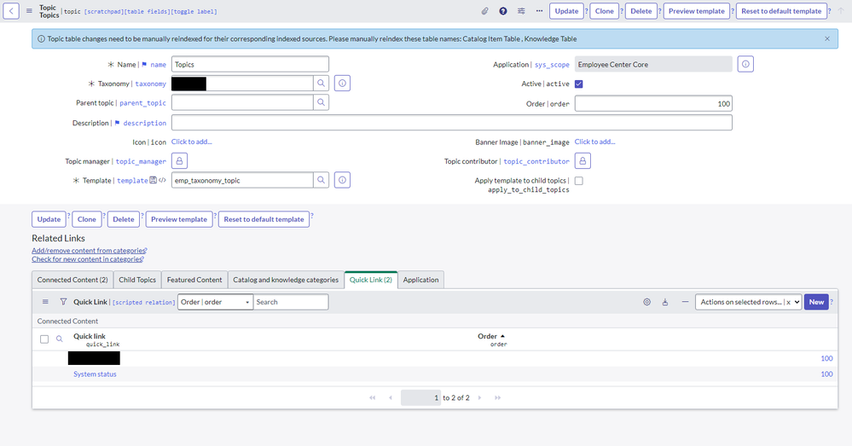Unlock the Topic contributor field
The height and width of the screenshot is (446, 852).
coord(582,161)
